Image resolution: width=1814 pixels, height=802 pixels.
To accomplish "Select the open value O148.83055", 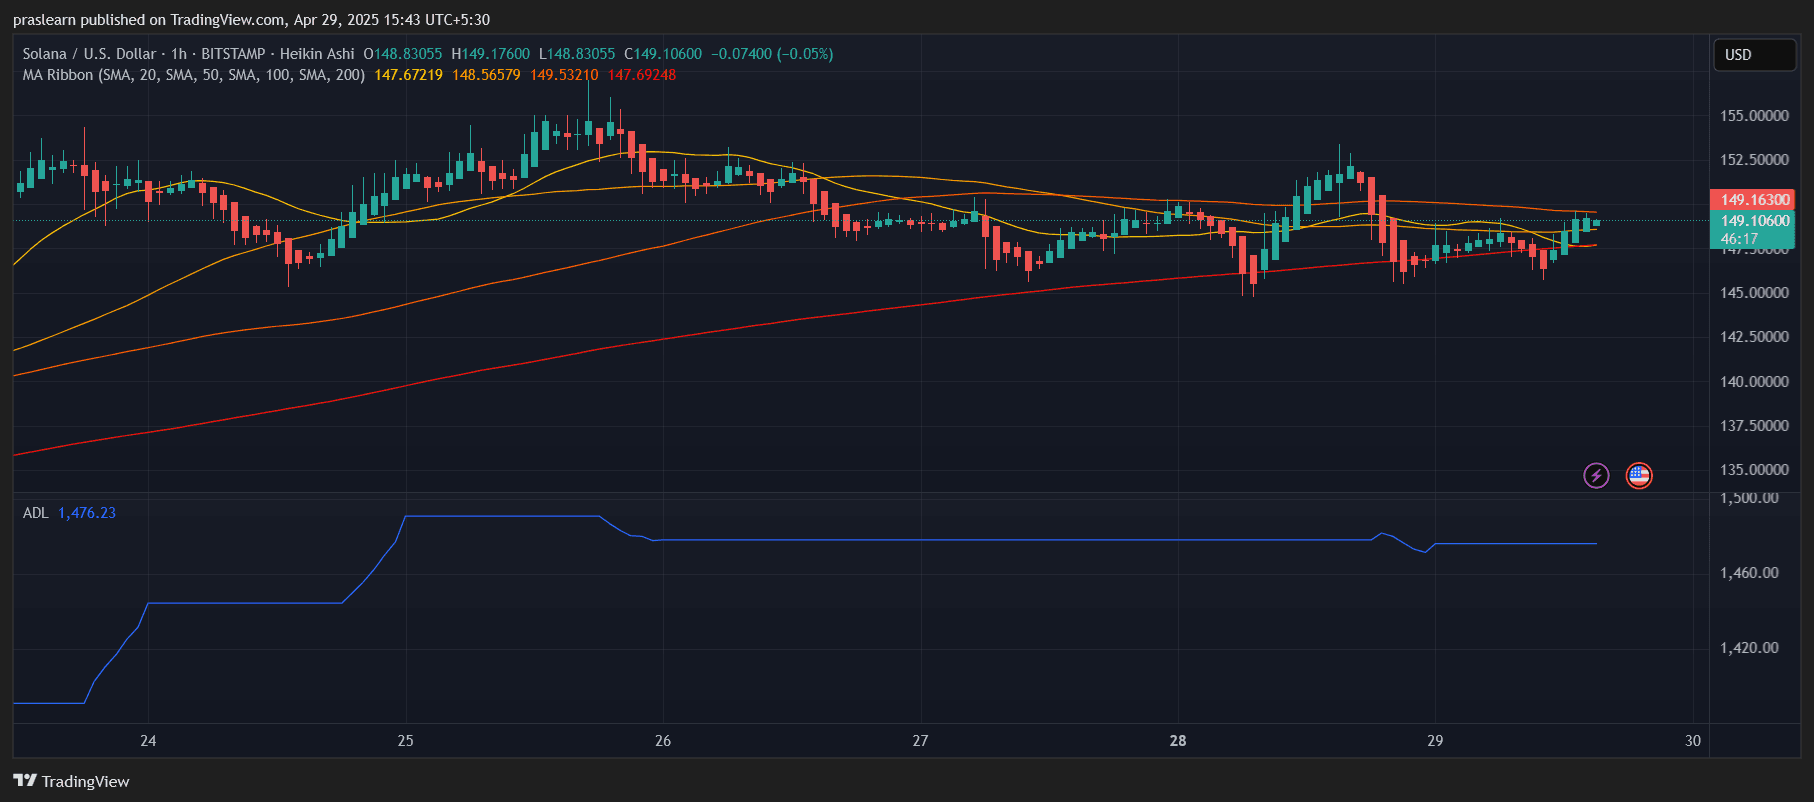I will [402, 54].
